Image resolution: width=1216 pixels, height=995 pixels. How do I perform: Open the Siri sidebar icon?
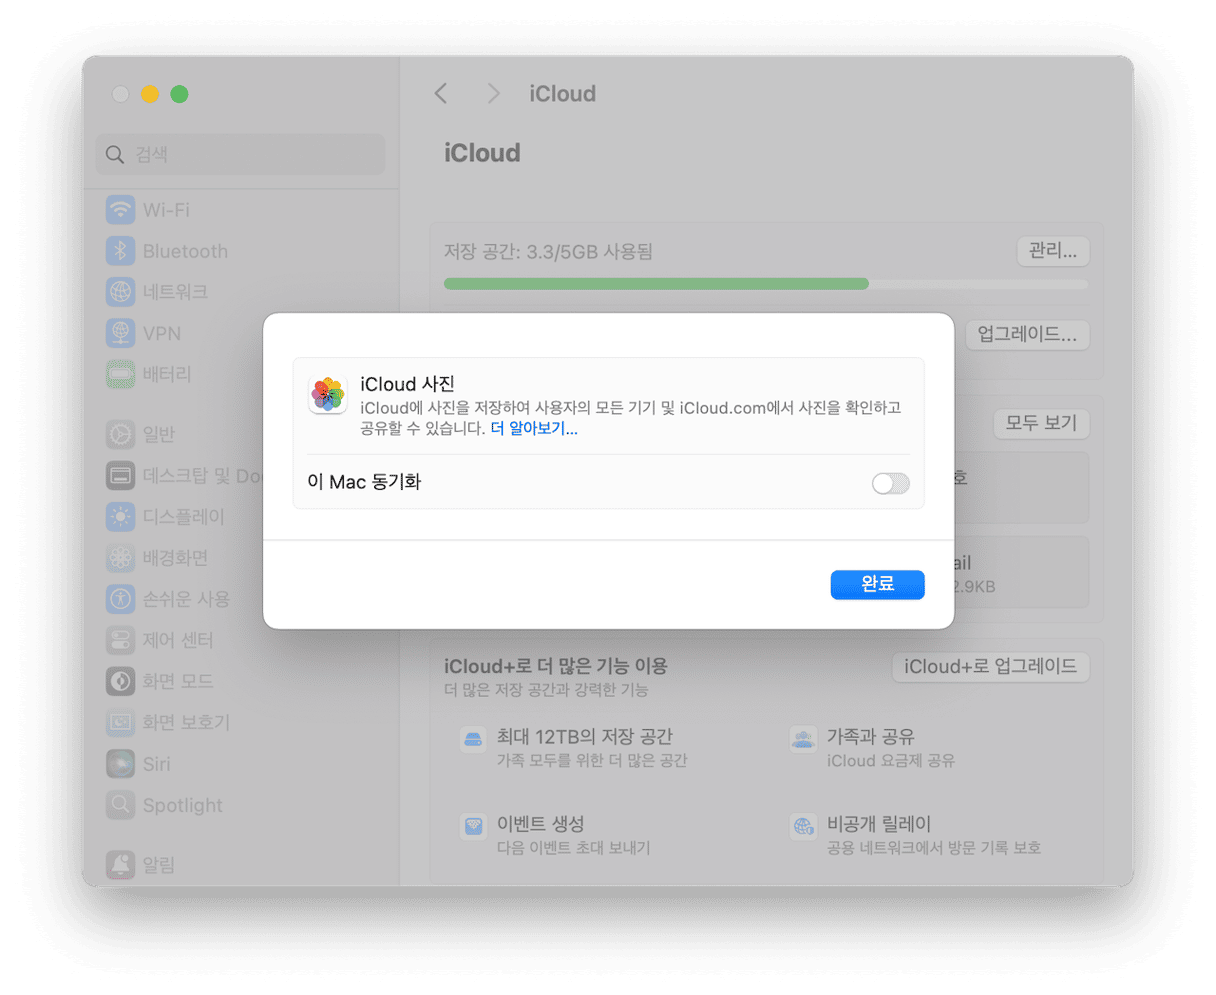click(x=121, y=764)
